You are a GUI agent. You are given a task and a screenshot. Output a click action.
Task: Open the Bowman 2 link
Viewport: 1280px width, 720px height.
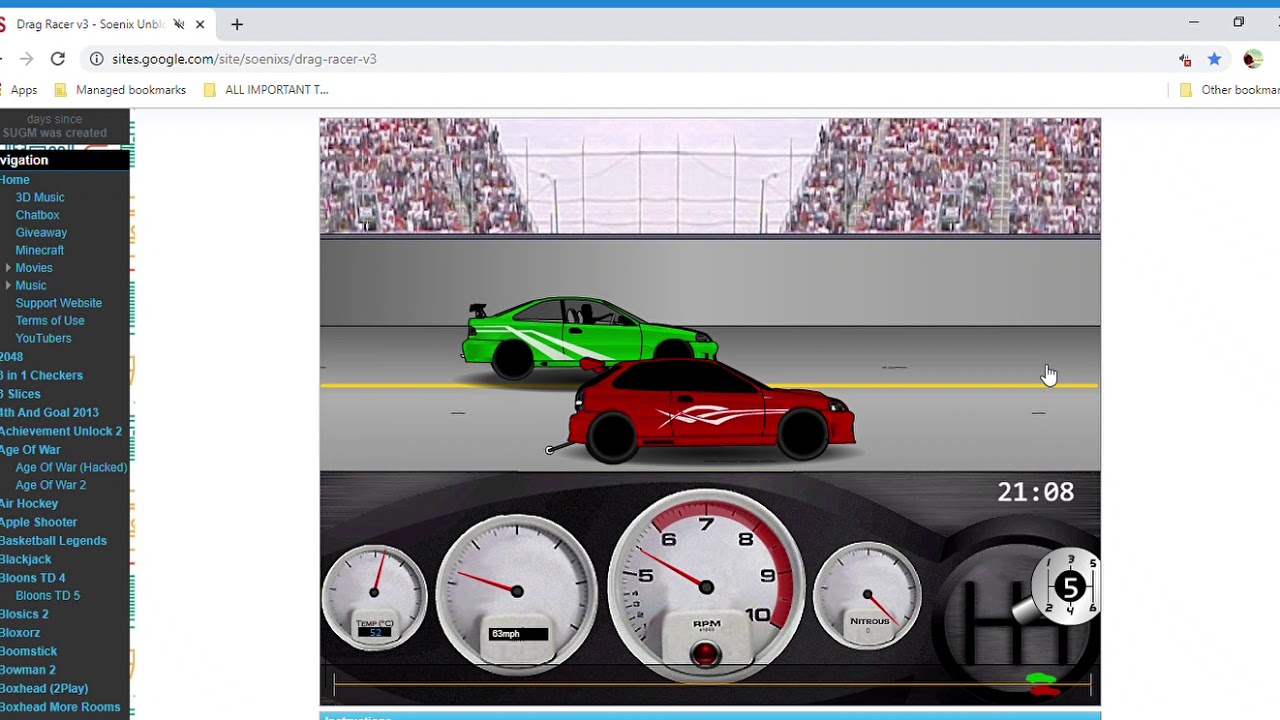pyautogui.click(x=28, y=670)
